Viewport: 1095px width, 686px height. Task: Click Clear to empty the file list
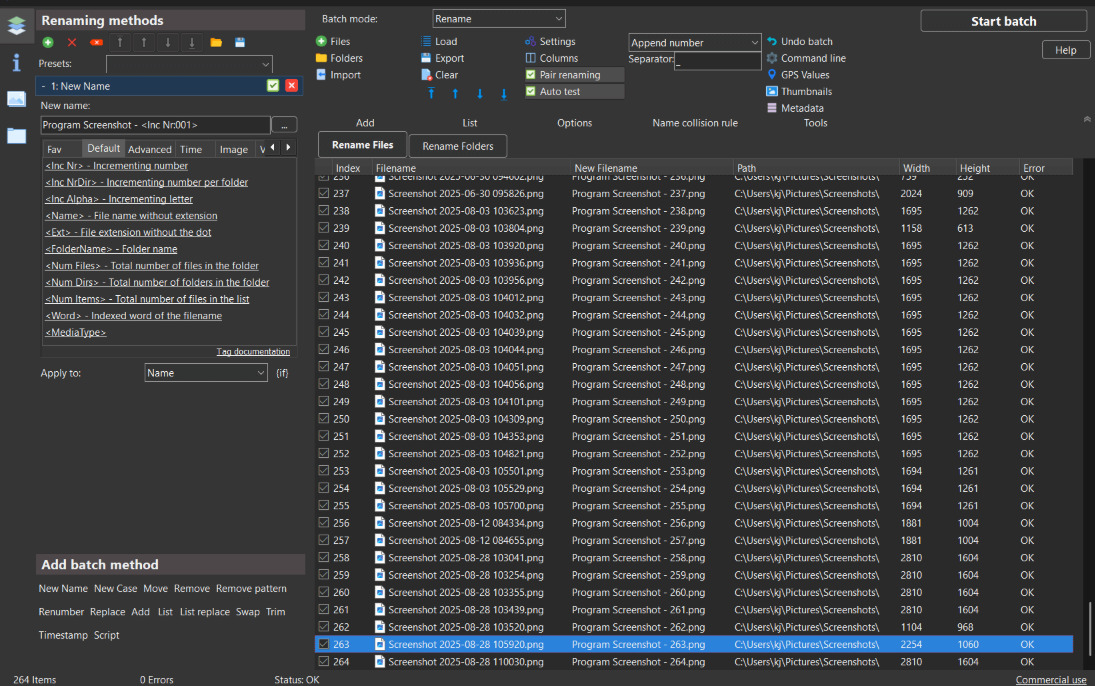click(446, 75)
